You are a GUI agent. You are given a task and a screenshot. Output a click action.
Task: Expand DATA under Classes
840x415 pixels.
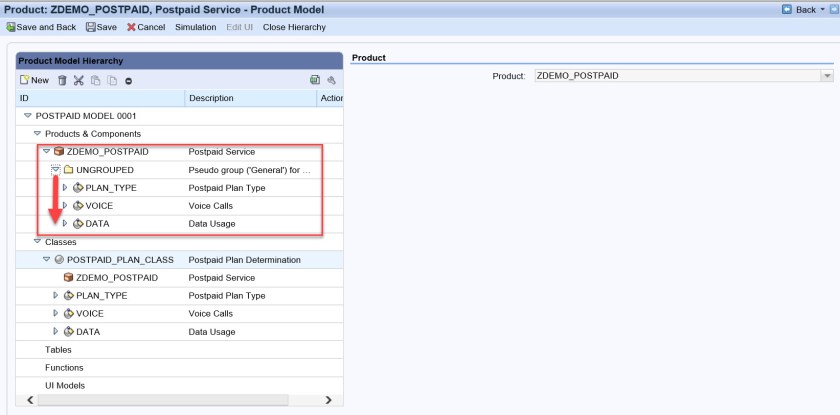[56, 331]
